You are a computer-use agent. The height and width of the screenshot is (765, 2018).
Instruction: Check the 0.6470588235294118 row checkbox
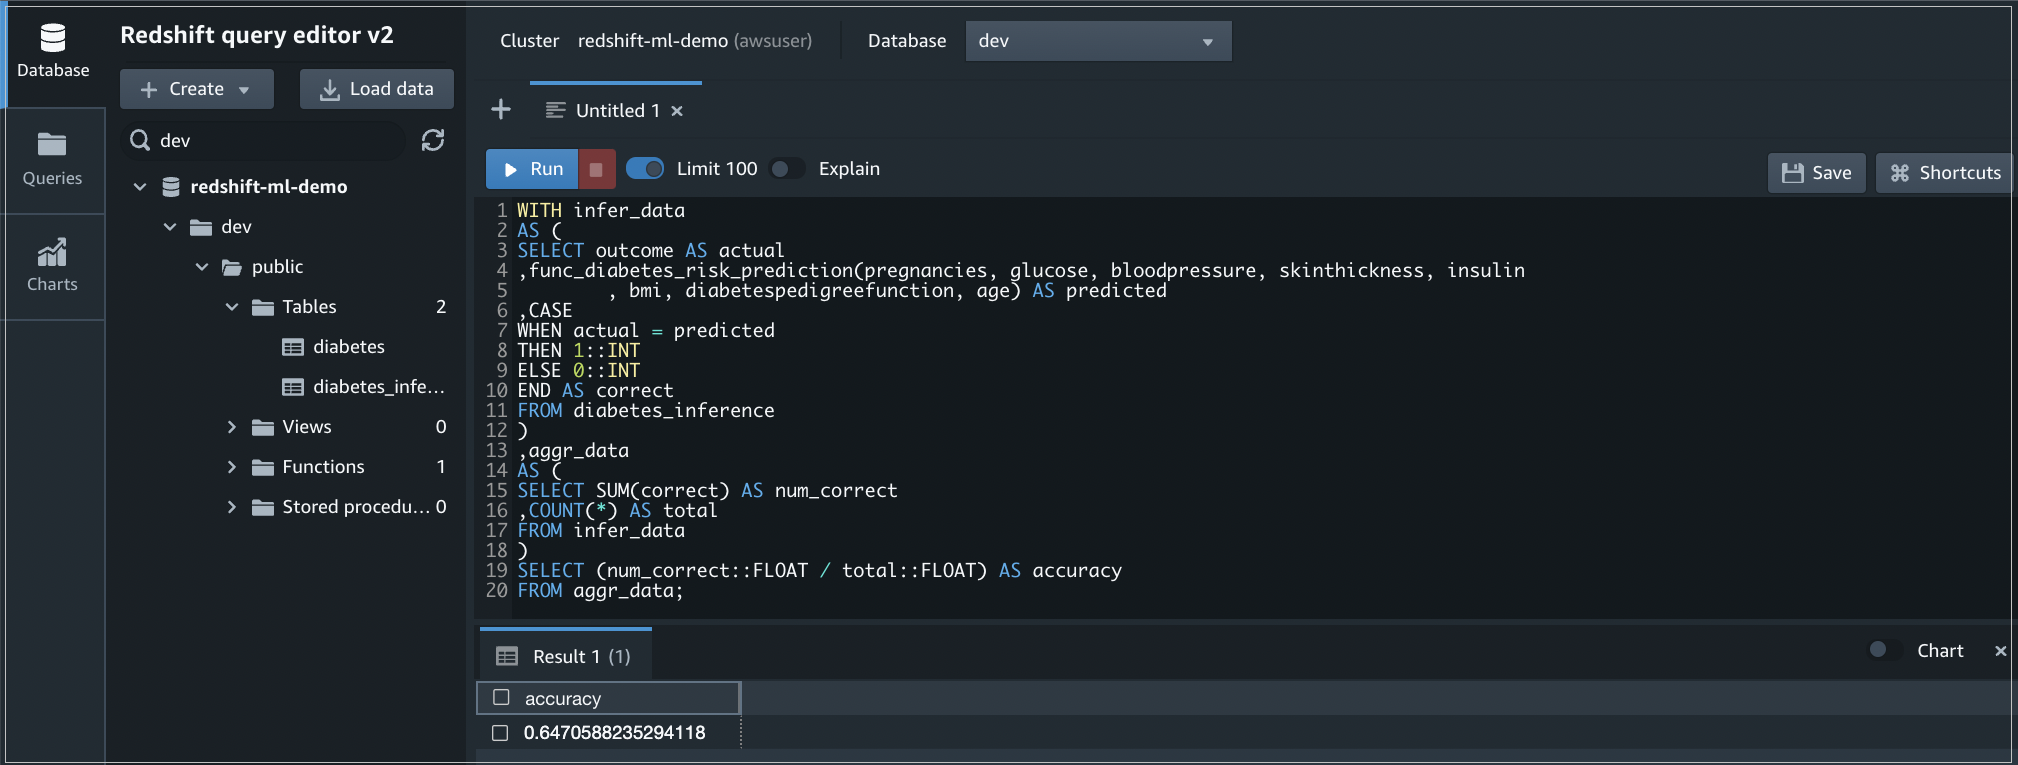click(500, 733)
